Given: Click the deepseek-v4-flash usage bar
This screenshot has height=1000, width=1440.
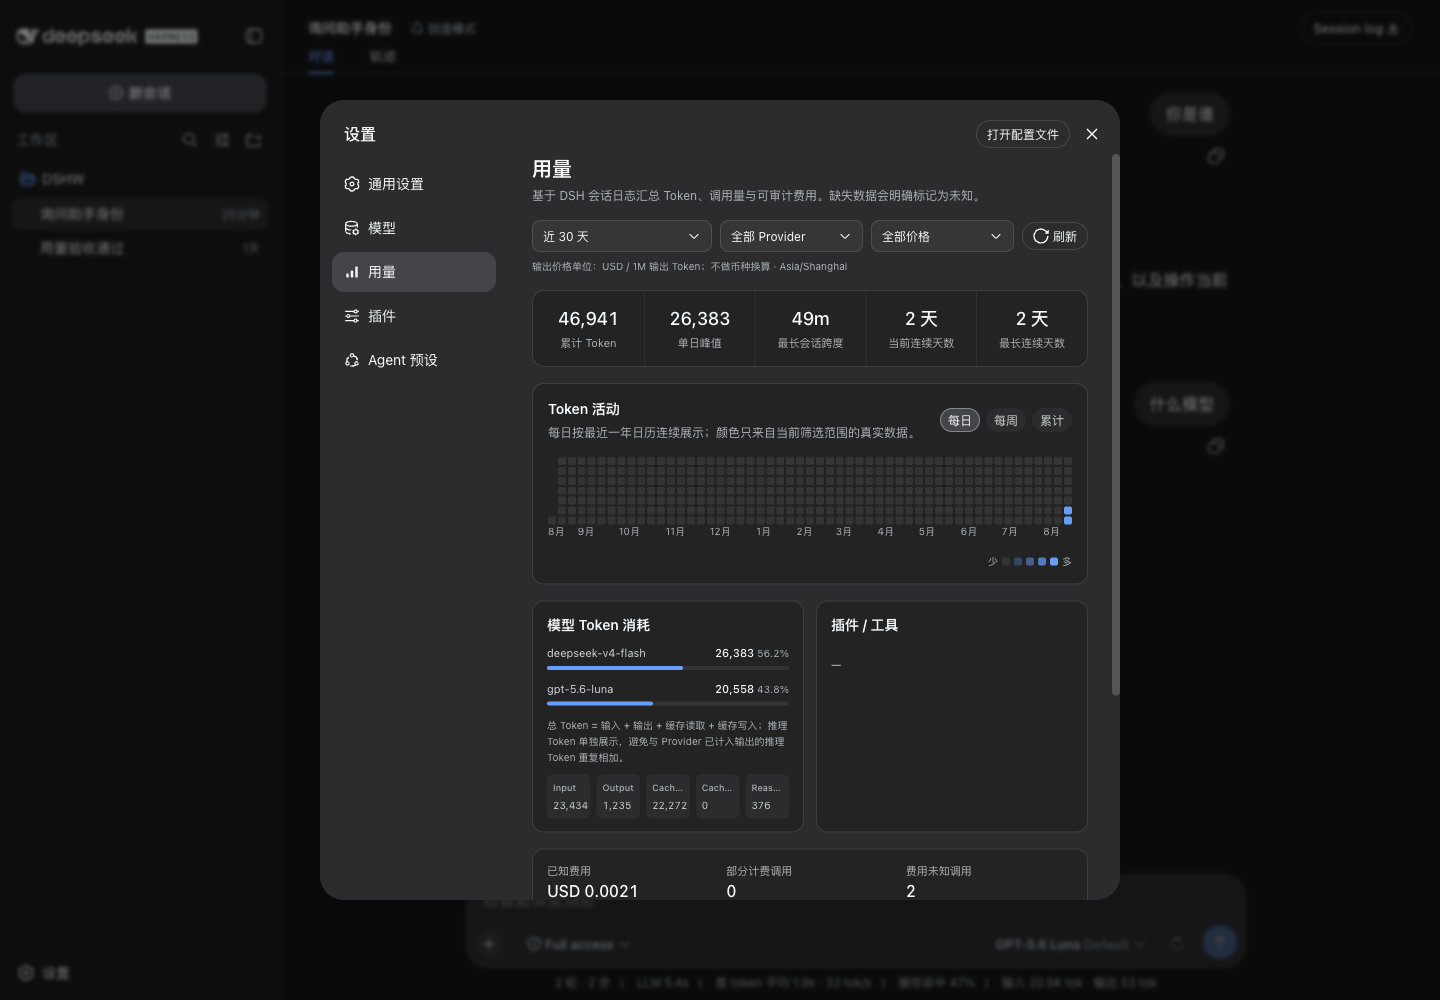Looking at the screenshot, I should 668,667.
